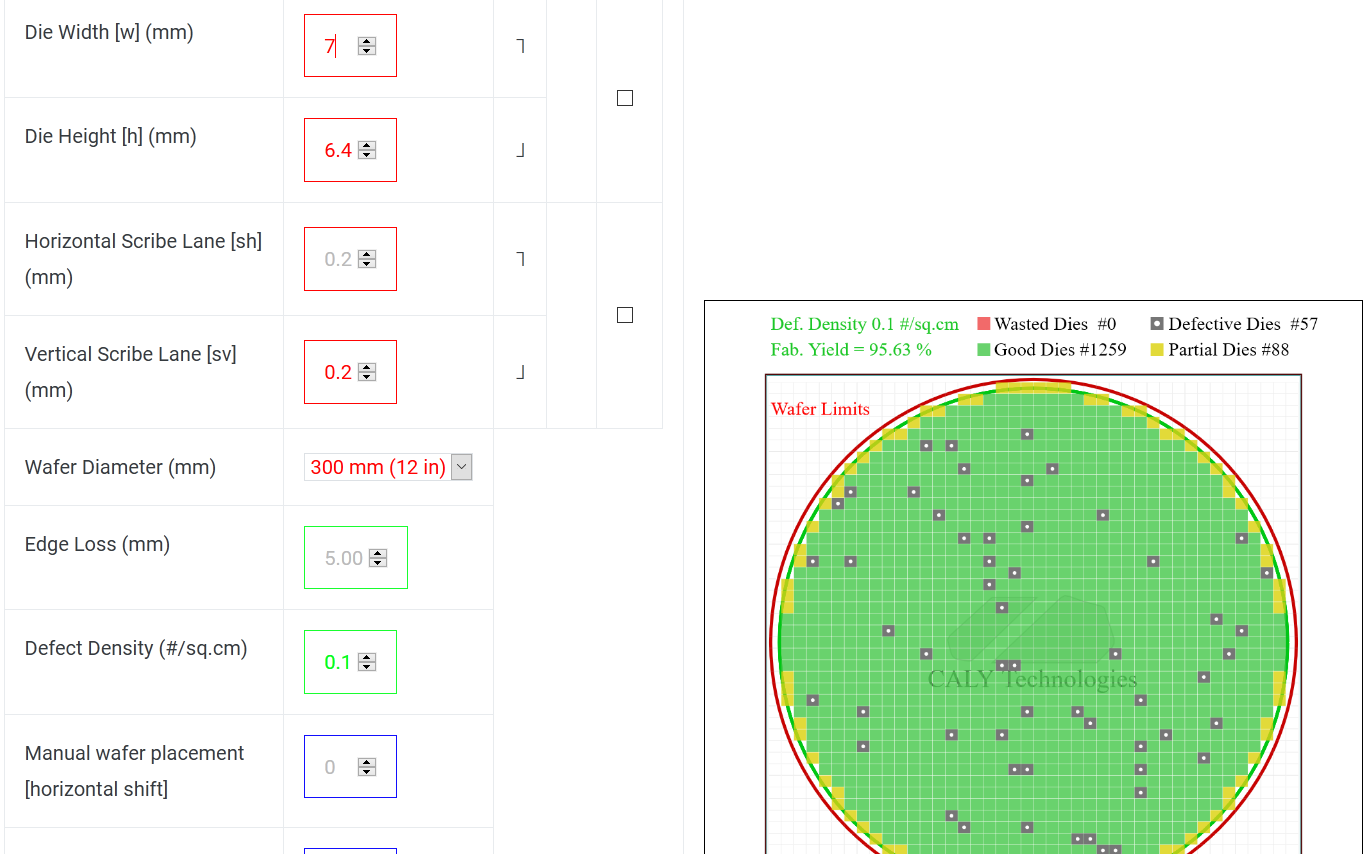Click the Defective Dies legend marker
Viewport: 1369px width, 854px height.
1157,324
